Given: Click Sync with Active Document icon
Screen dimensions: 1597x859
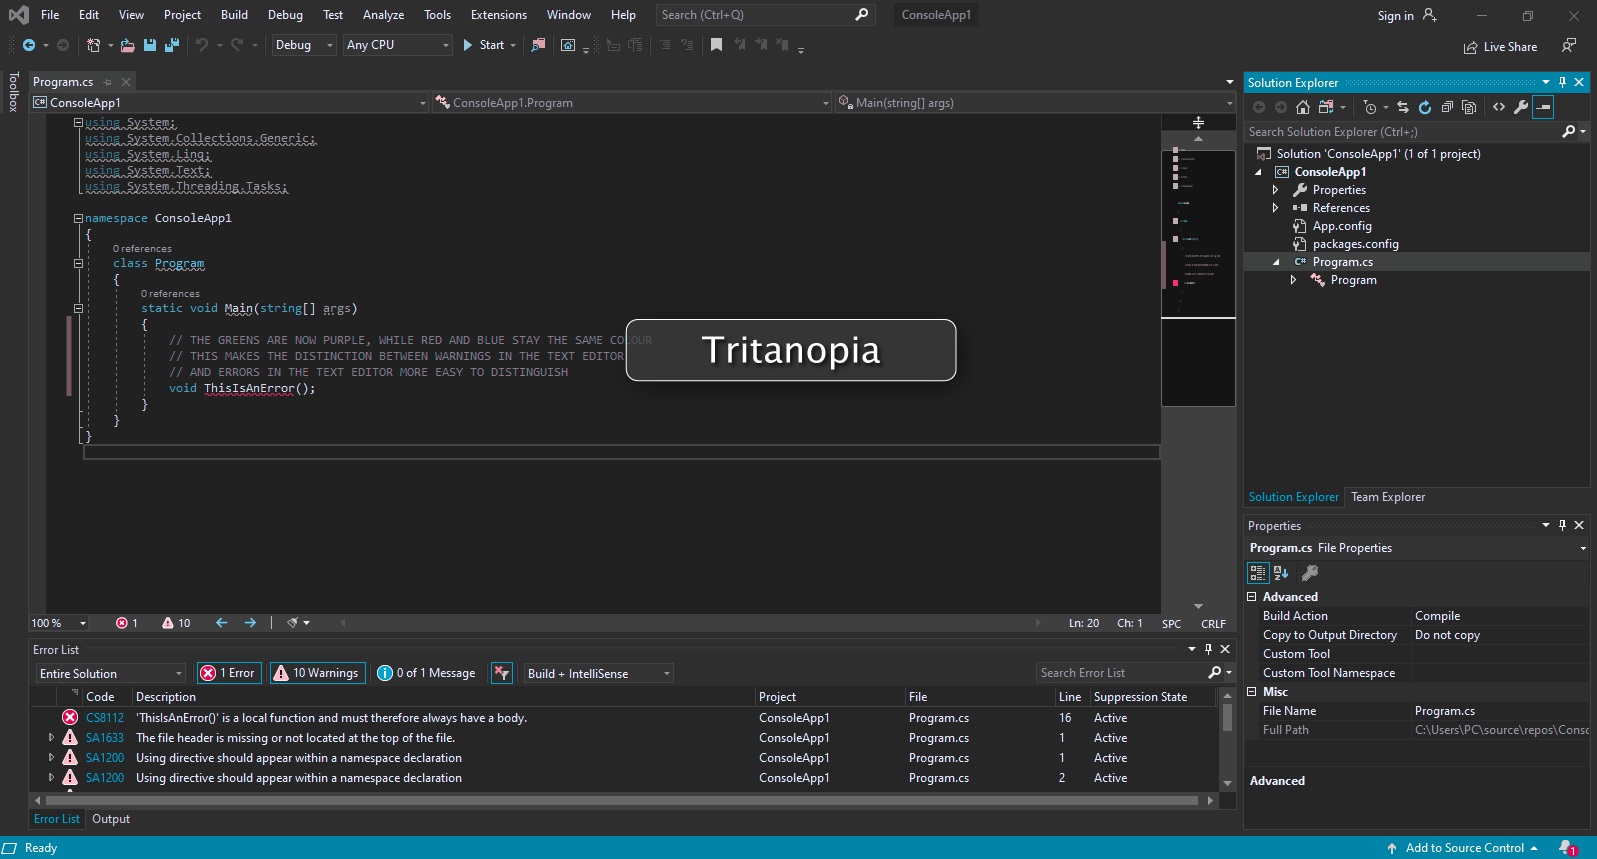Looking at the screenshot, I should 1403,107.
